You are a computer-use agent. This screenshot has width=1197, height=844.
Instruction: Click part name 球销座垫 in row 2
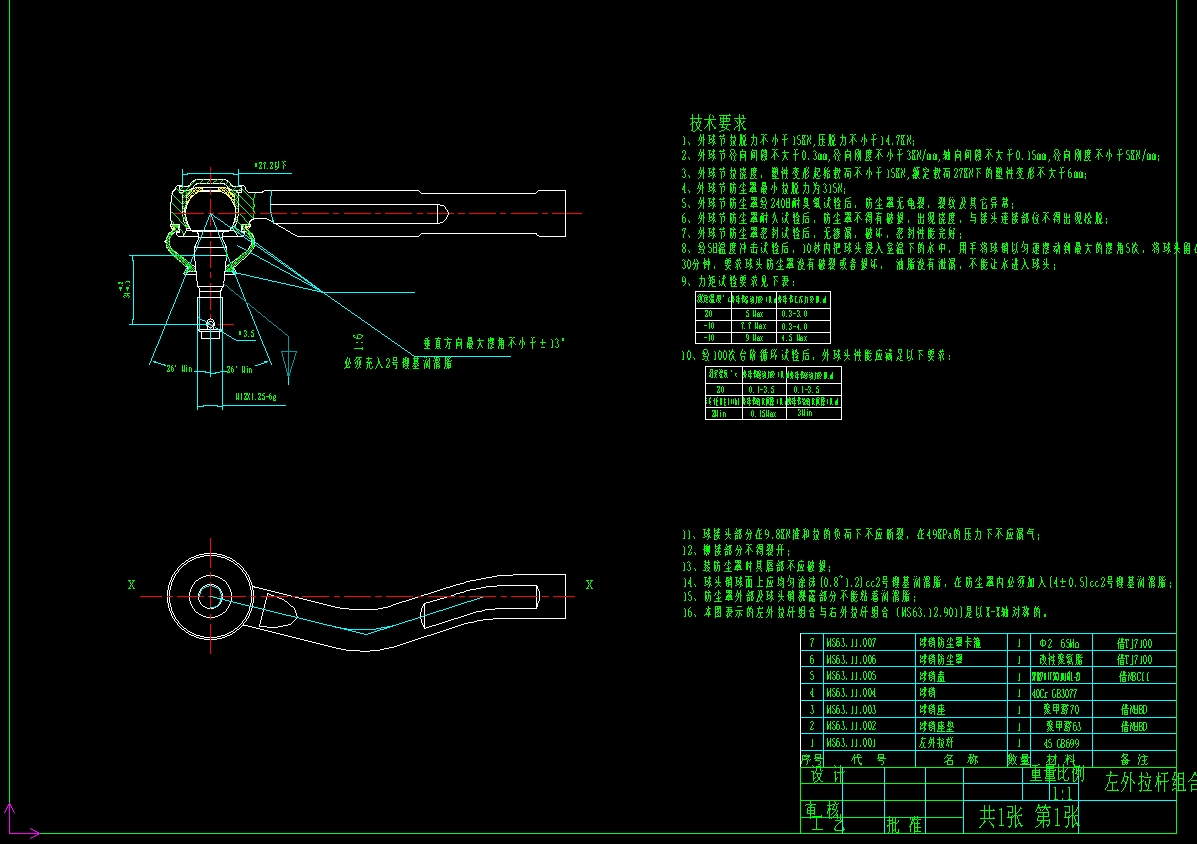click(x=936, y=726)
